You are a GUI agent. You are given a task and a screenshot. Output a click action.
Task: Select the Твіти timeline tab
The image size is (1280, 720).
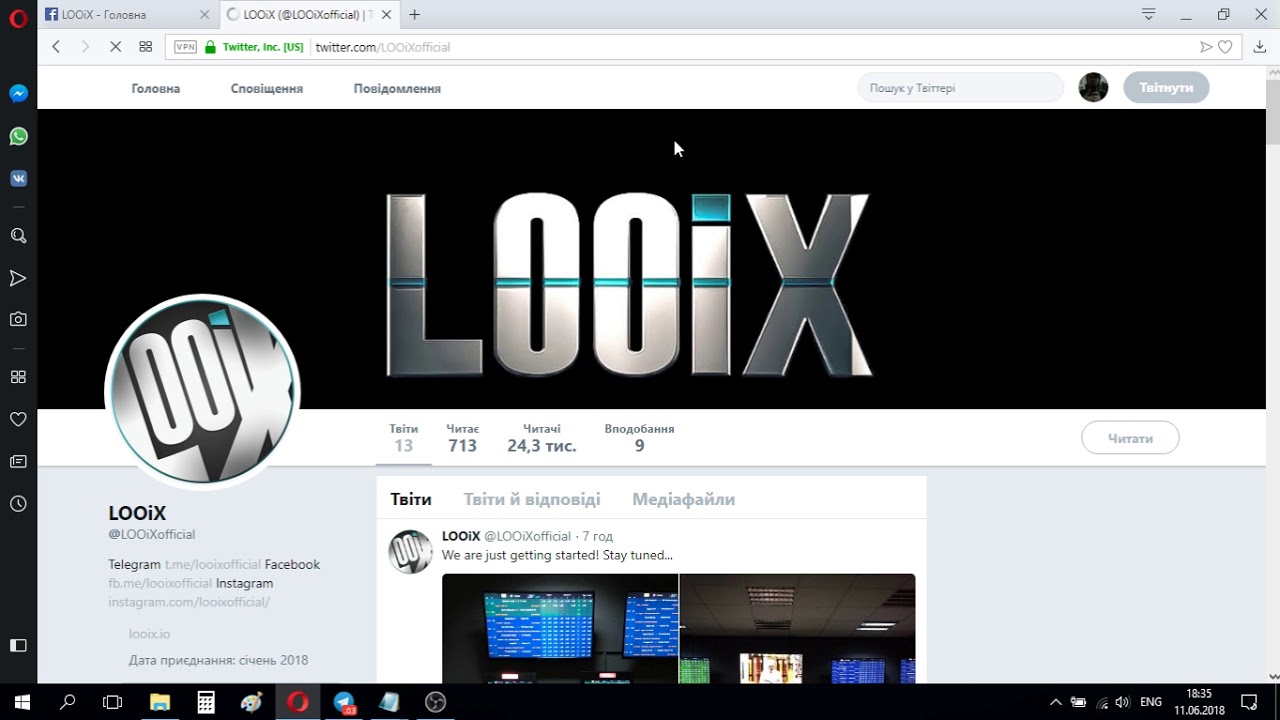point(411,499)
